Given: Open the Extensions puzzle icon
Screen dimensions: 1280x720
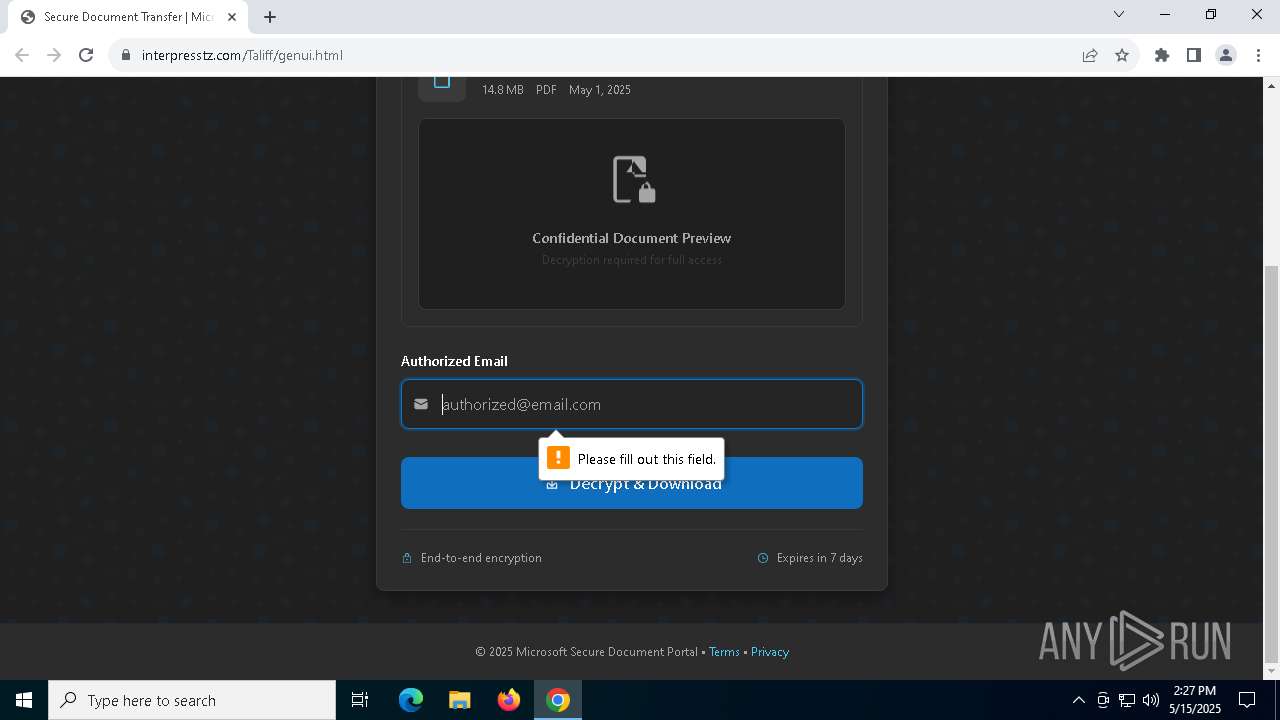Looking at the screenshot, I should [x=1162, y=55].
